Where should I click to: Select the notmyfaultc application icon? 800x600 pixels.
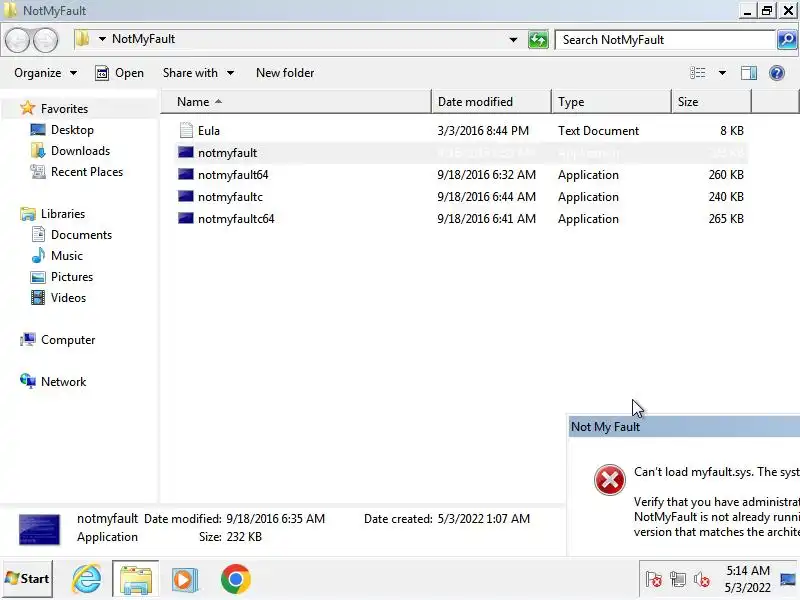[186, 196]
